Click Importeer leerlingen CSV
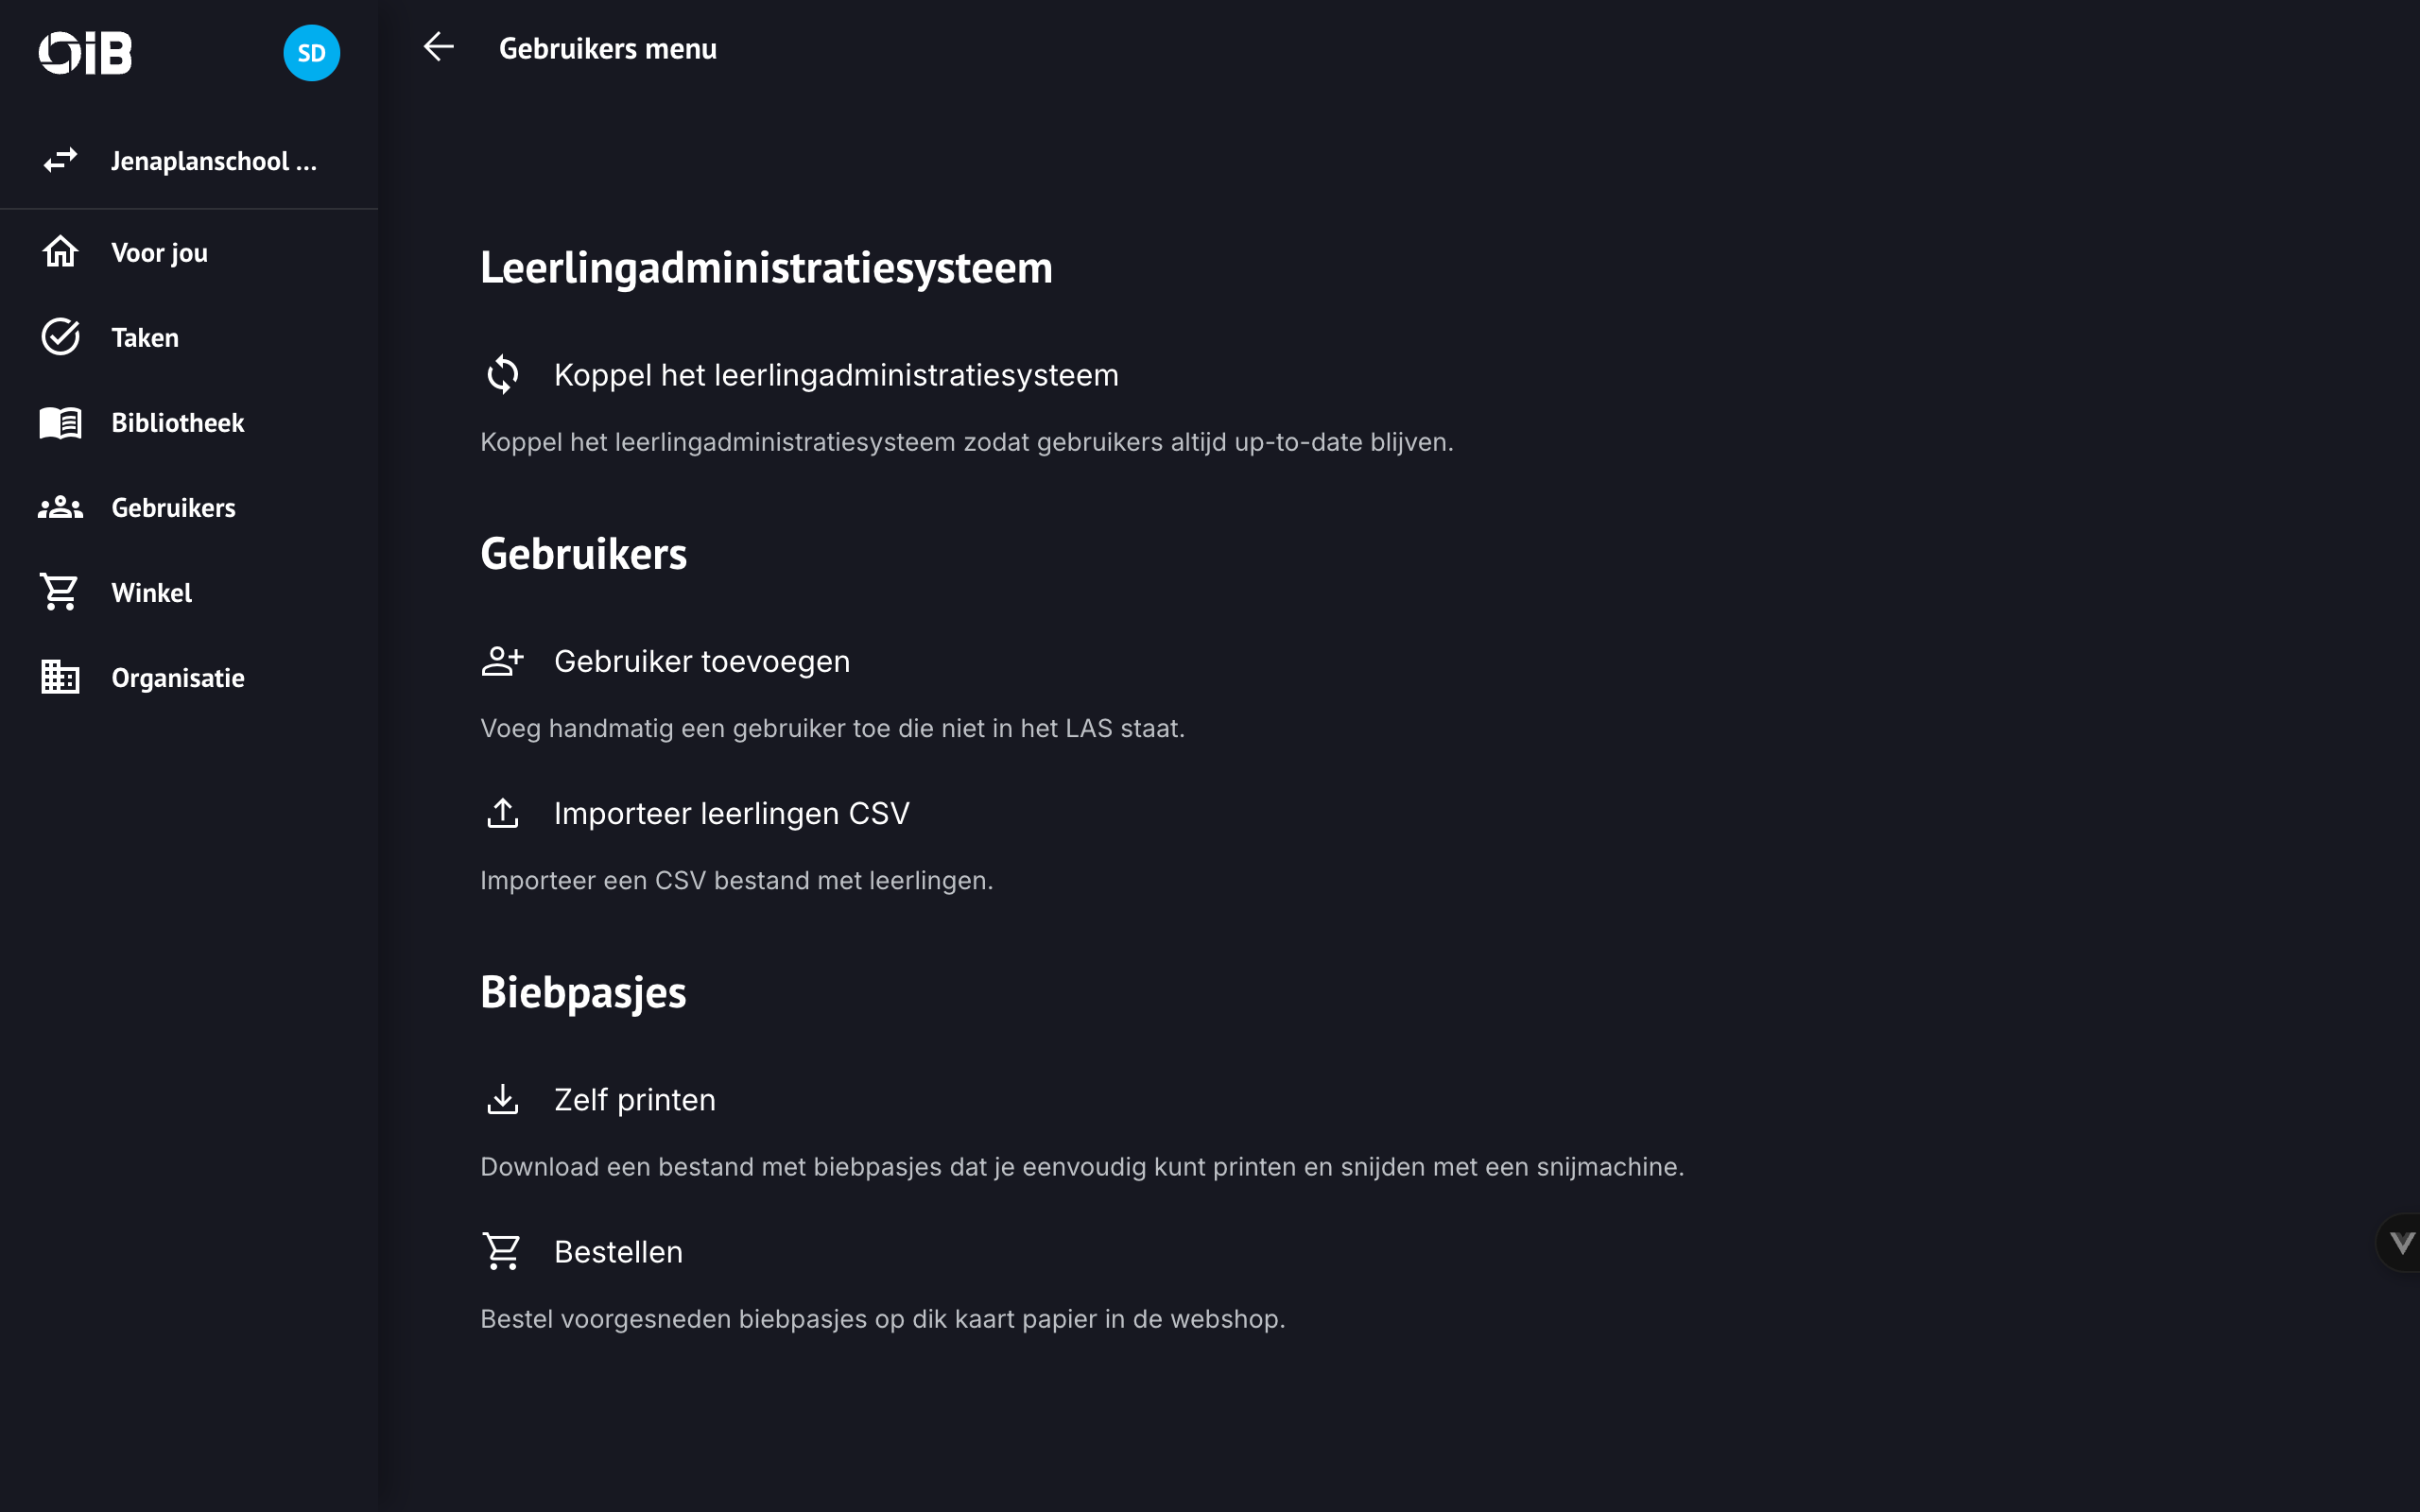Viewport: 2420px width, 1512px height. click(731, 813)
